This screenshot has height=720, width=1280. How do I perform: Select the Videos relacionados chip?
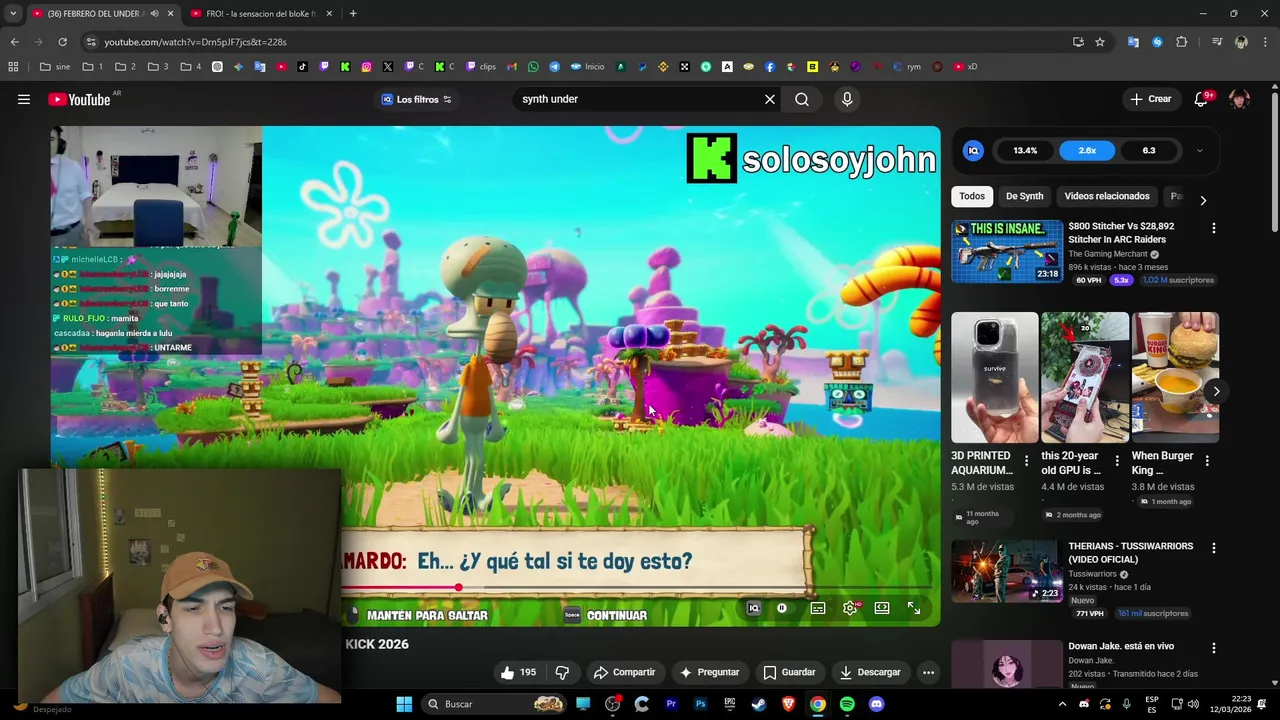click(1107, 196)
